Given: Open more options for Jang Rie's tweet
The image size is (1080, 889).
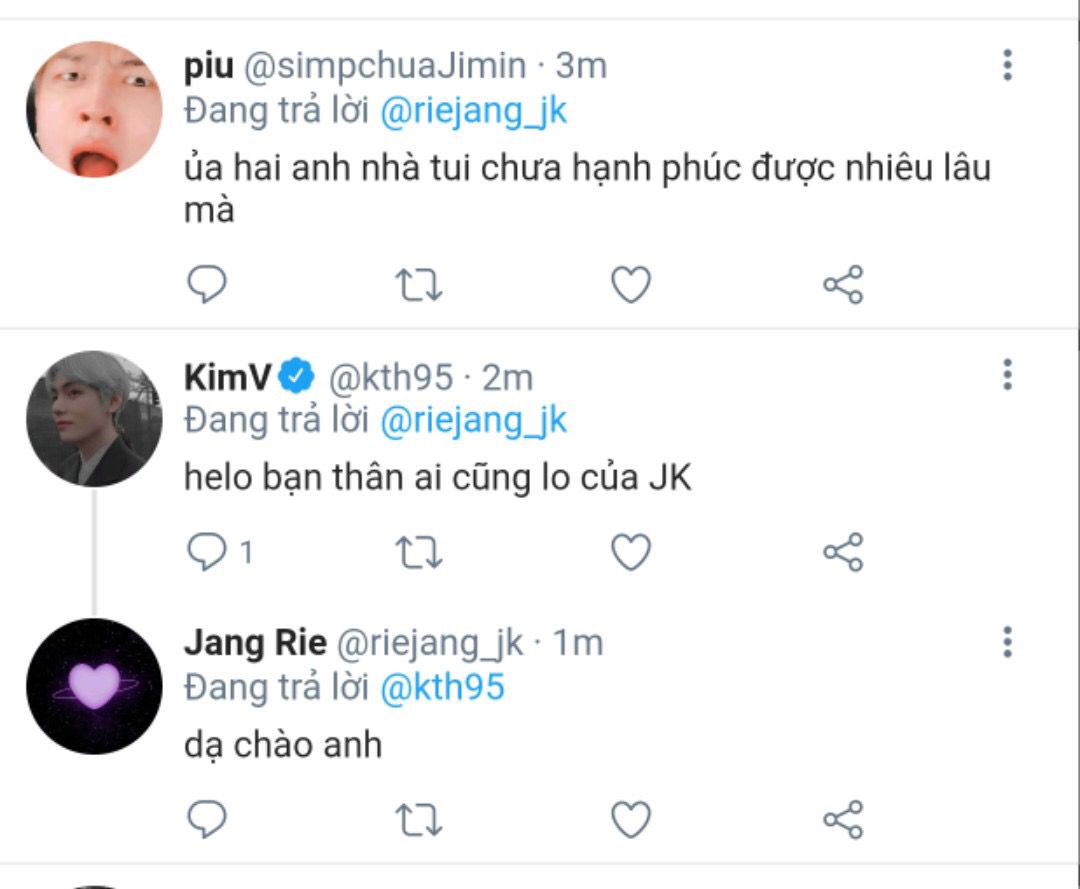Looking at the screenshot, I should point(1007,641).
